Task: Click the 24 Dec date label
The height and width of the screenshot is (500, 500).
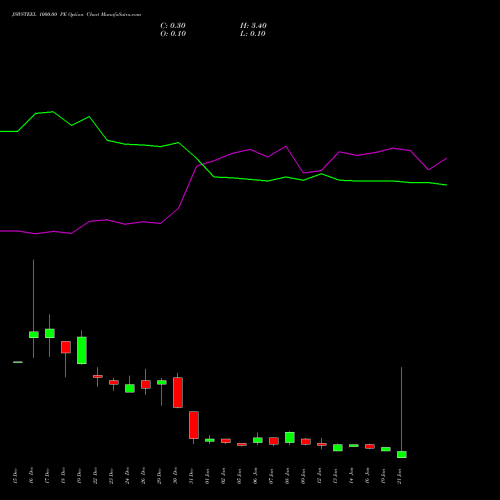Action: [127, 476]
